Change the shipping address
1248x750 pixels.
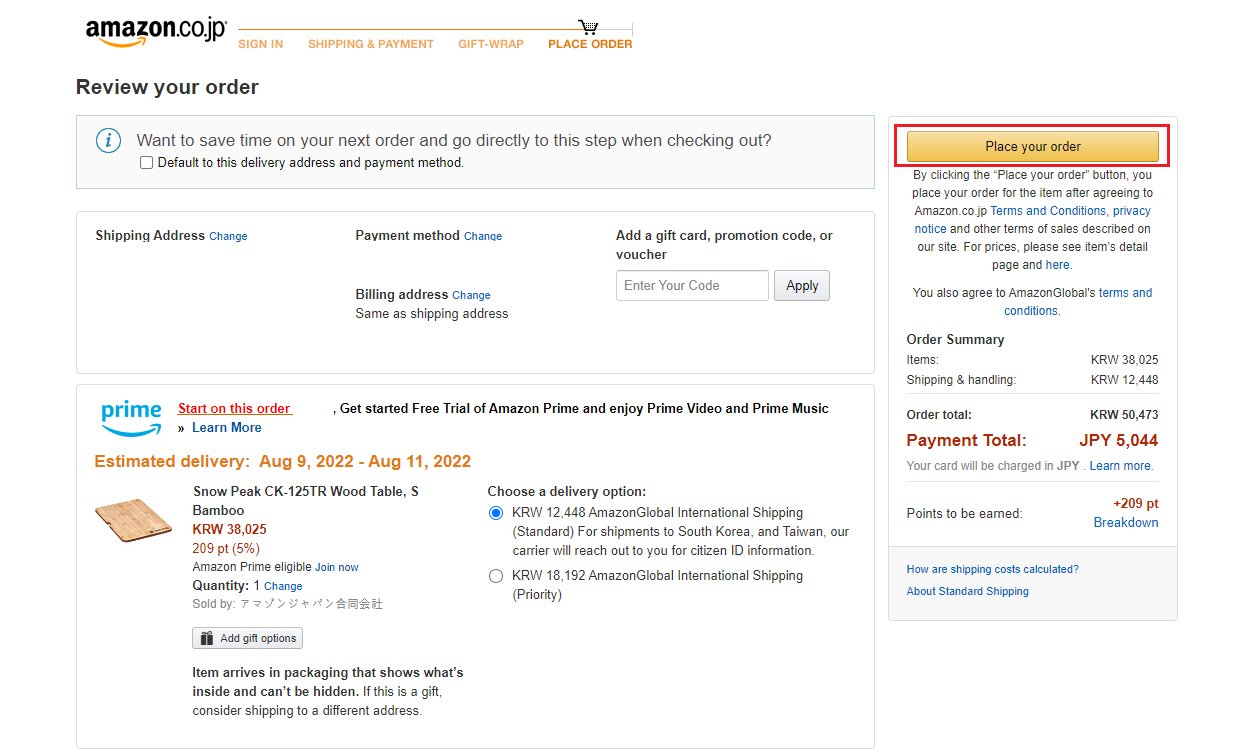pyautogui.click(x=228, y=237)
